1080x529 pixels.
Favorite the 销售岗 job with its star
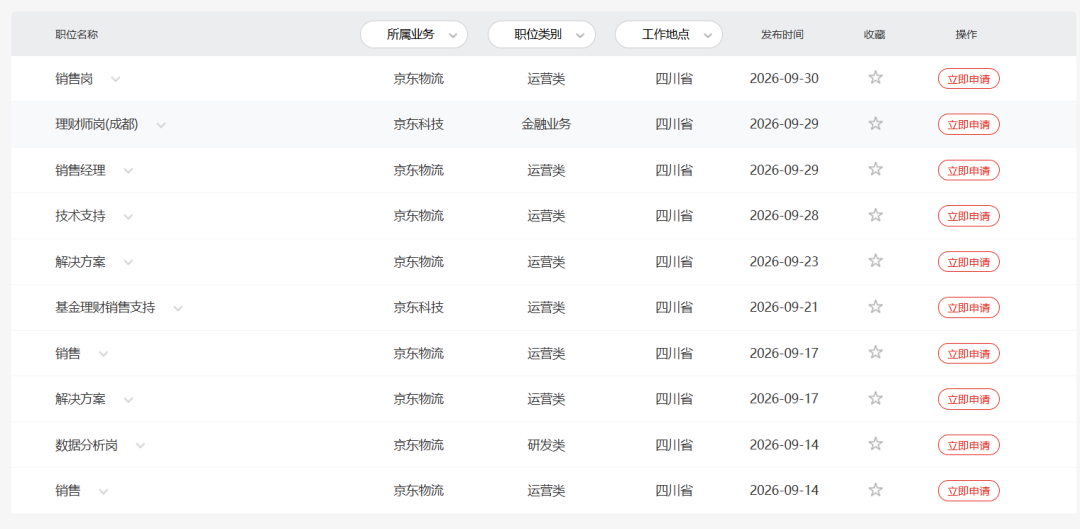875,77
